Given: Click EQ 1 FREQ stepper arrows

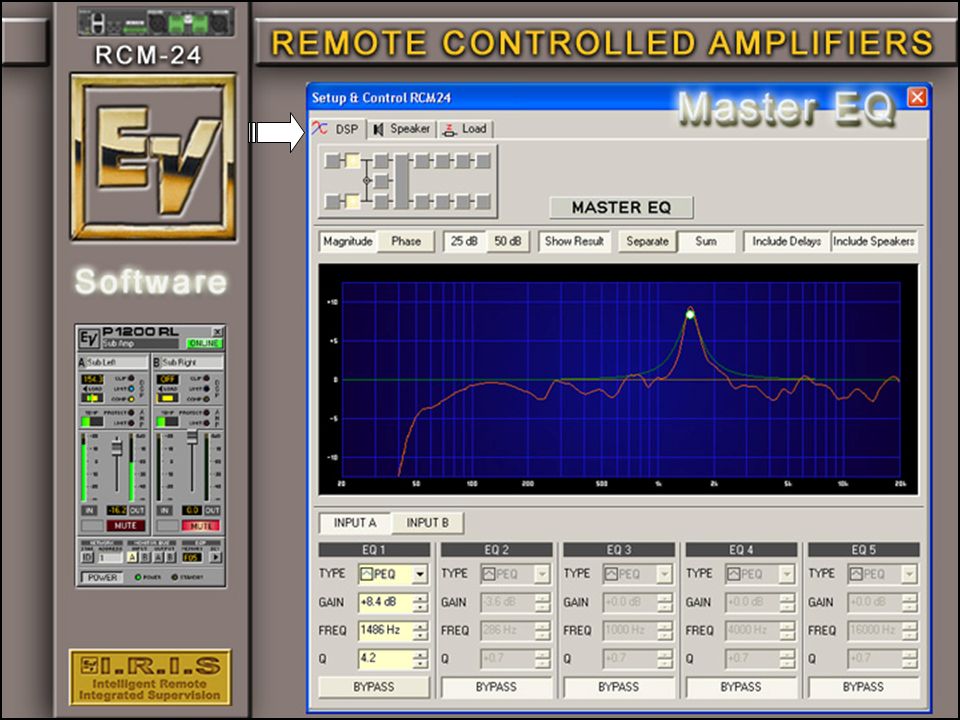Looking at the screenshot, I should pyautogui.click(x=420, y=631).
